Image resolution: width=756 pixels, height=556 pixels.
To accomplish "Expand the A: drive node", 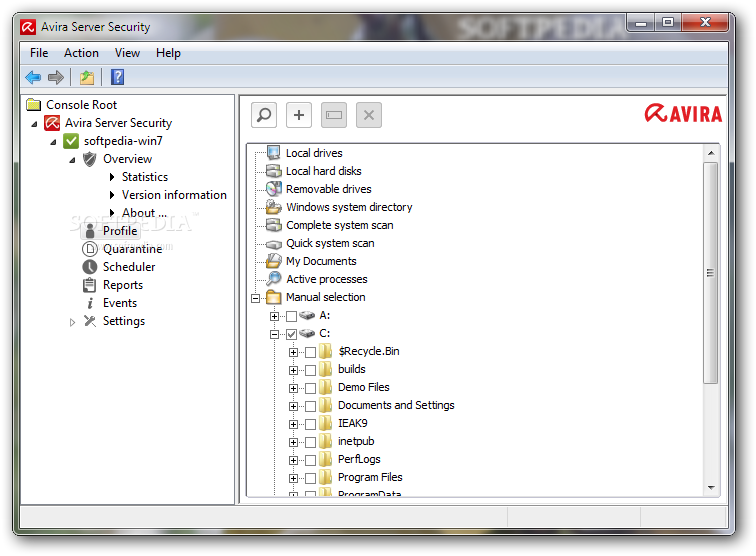I will 274,316.
